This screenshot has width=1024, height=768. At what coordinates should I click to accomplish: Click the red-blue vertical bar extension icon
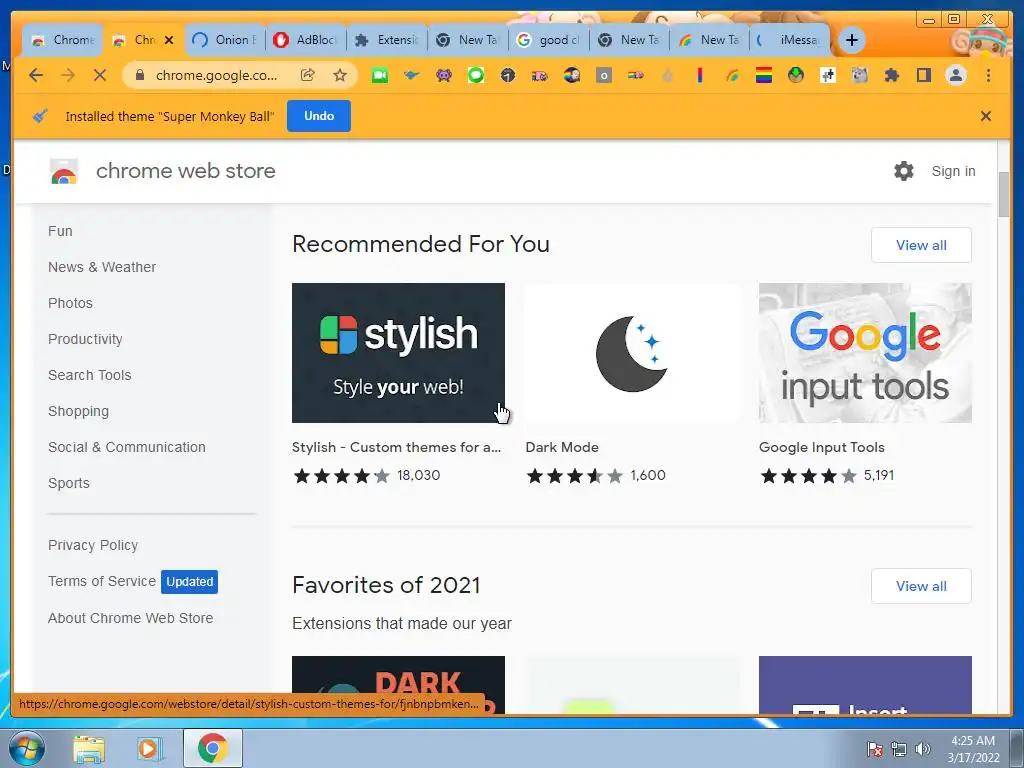699,76
